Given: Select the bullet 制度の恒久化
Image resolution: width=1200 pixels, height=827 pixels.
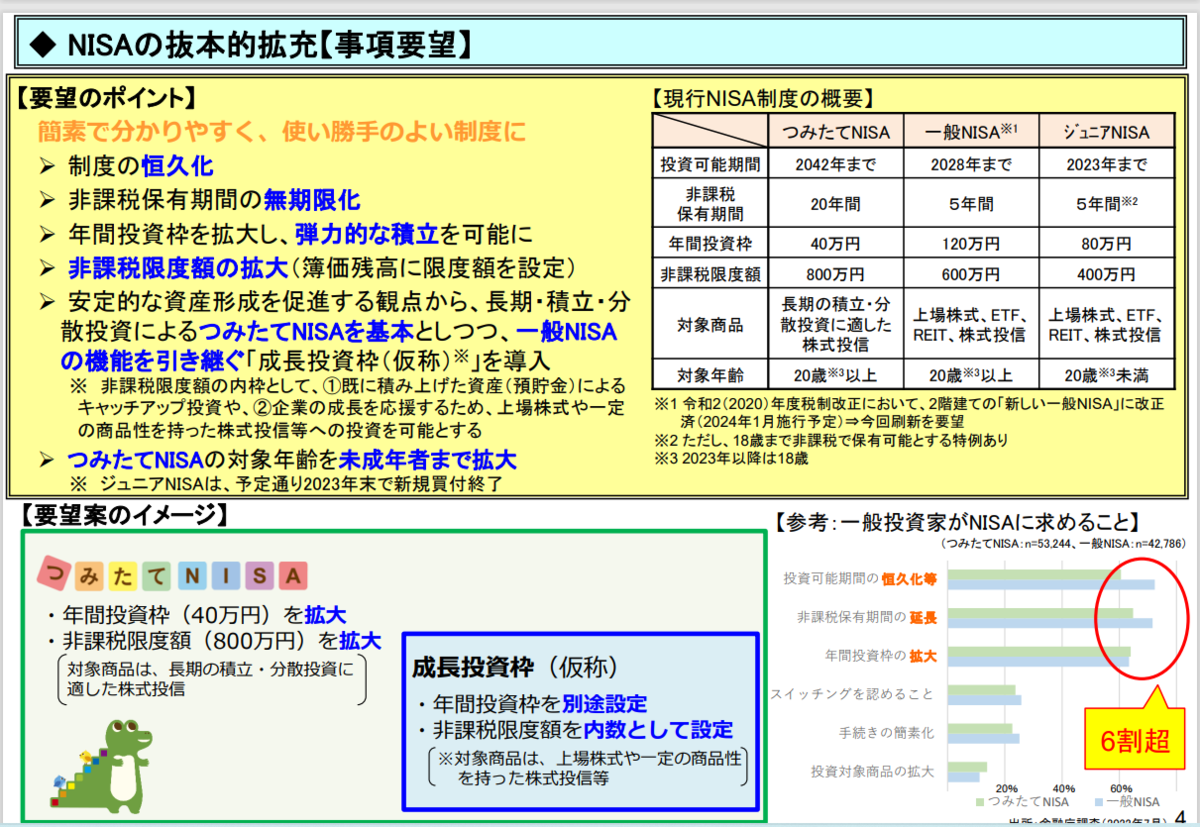Looking at the screenshot, I should 127,166.
